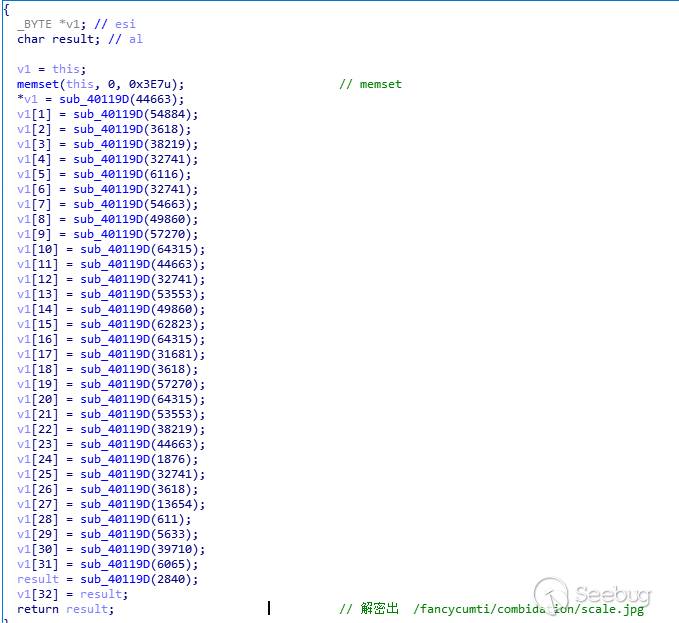The width and height of the screenshot is (679, 623).
Task: Click the v1[23] assignment line
Action: pyautogui.click(x=111, y=445)
